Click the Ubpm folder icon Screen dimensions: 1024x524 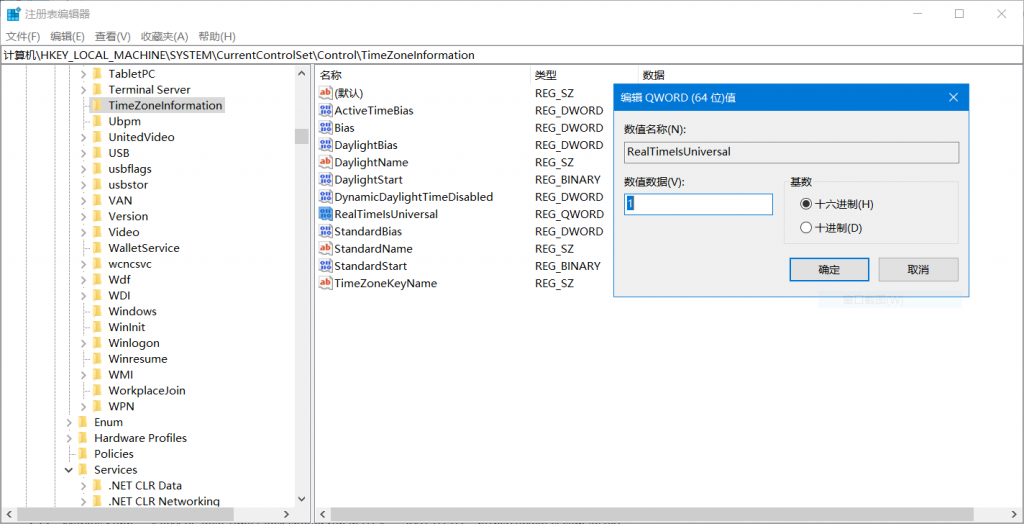(x=97, y=121)
